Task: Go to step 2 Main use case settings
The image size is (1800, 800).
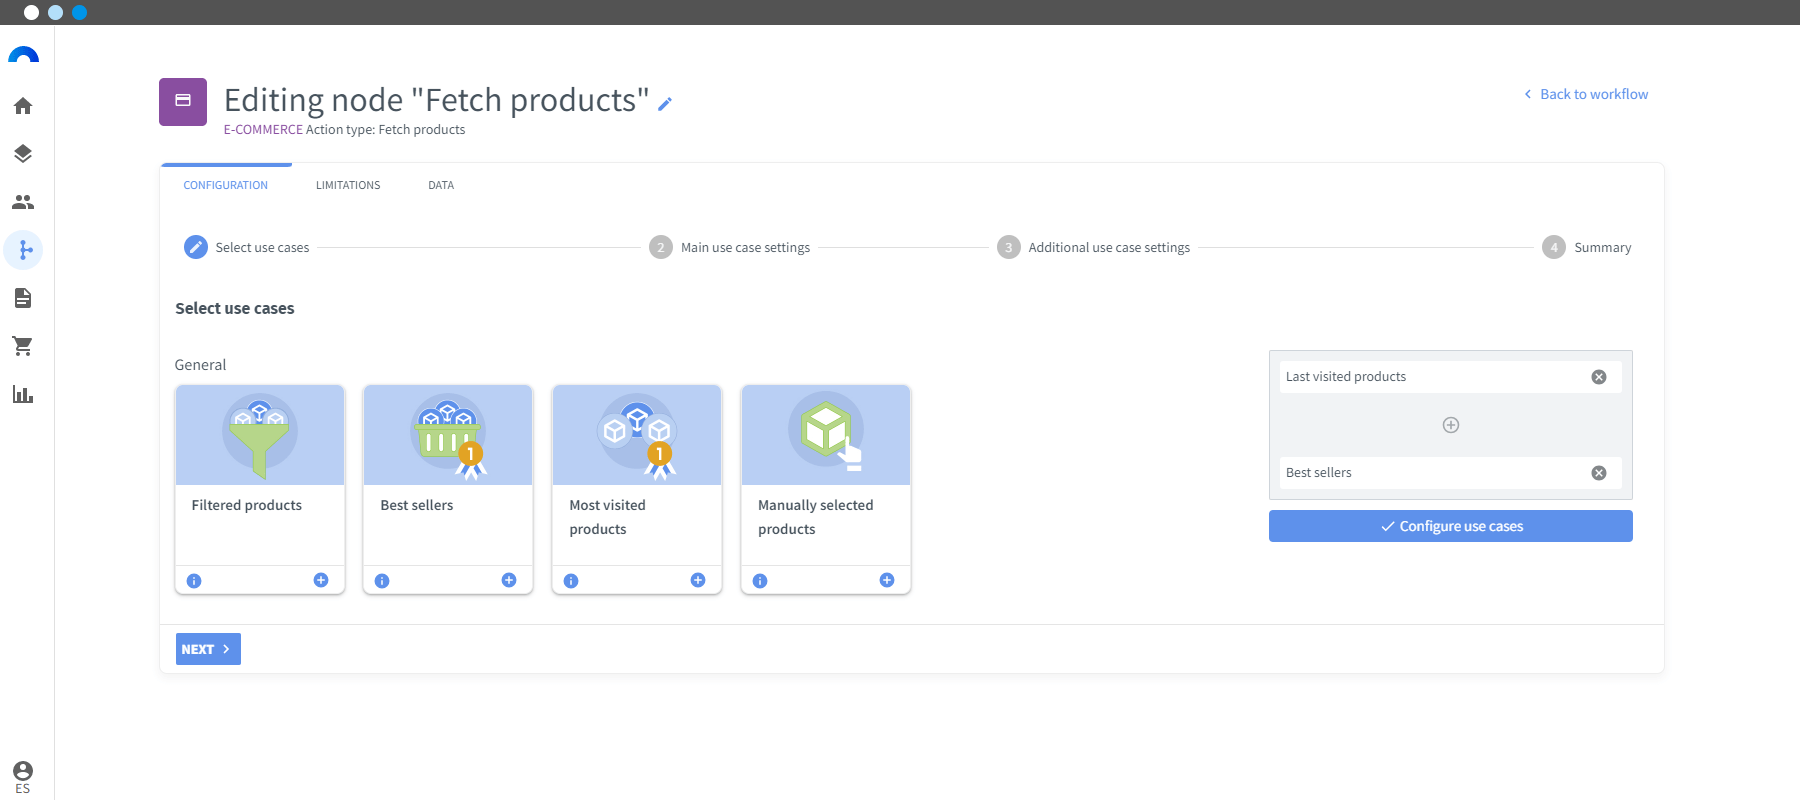Action: 730,247
